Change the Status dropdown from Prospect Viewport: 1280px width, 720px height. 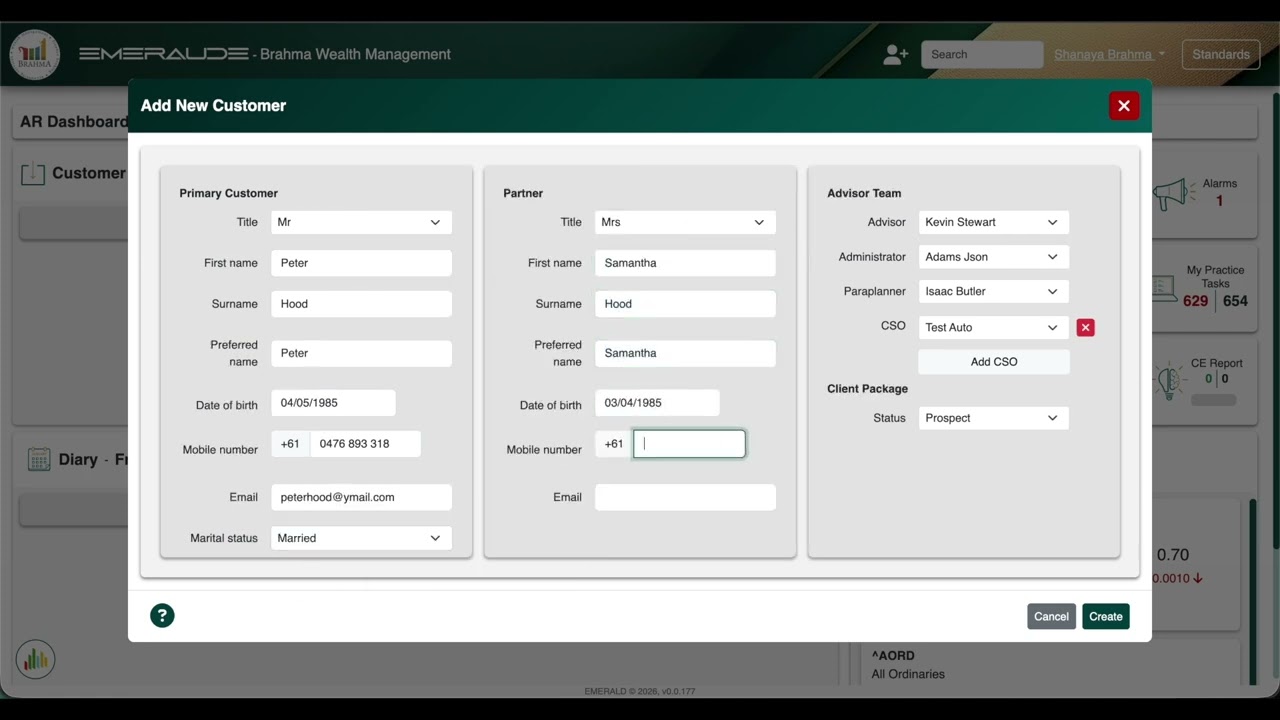click(x=994, y=418)
